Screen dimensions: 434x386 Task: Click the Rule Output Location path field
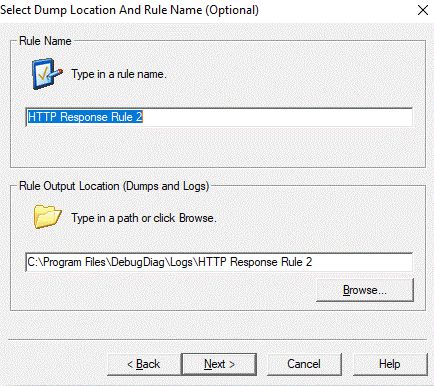coord(219,262)
